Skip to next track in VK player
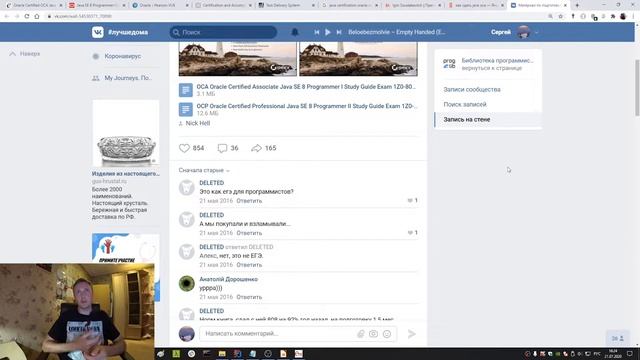640x360 pixels. pos(339,32)
